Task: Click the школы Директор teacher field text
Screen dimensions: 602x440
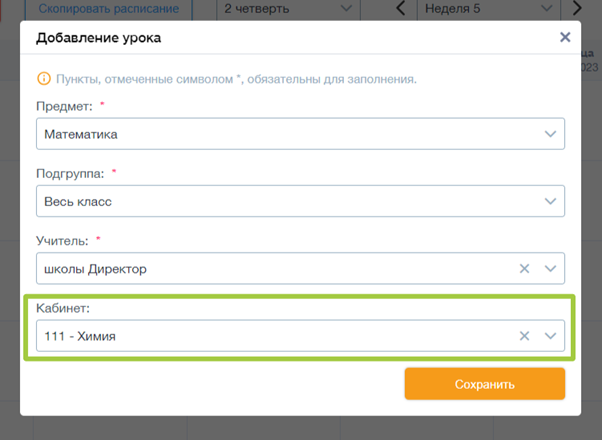Action: point(95,269)
